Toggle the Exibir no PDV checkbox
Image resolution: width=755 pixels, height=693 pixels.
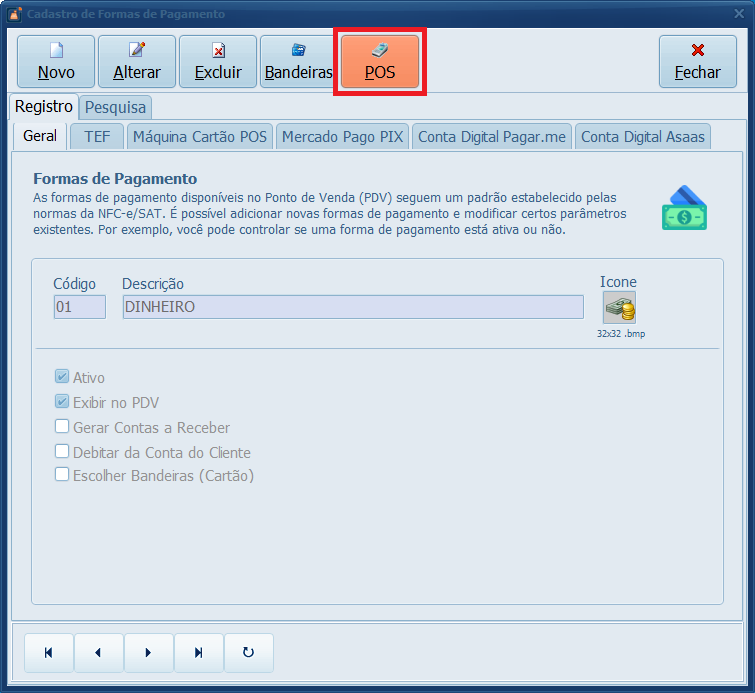(62, 401)
